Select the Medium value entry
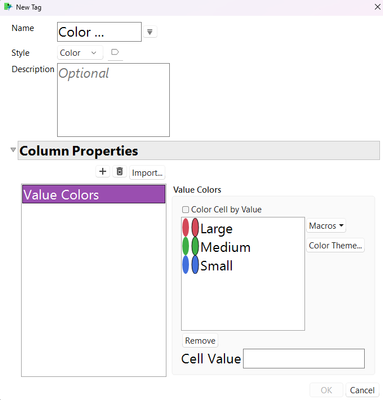 point(225,247)
